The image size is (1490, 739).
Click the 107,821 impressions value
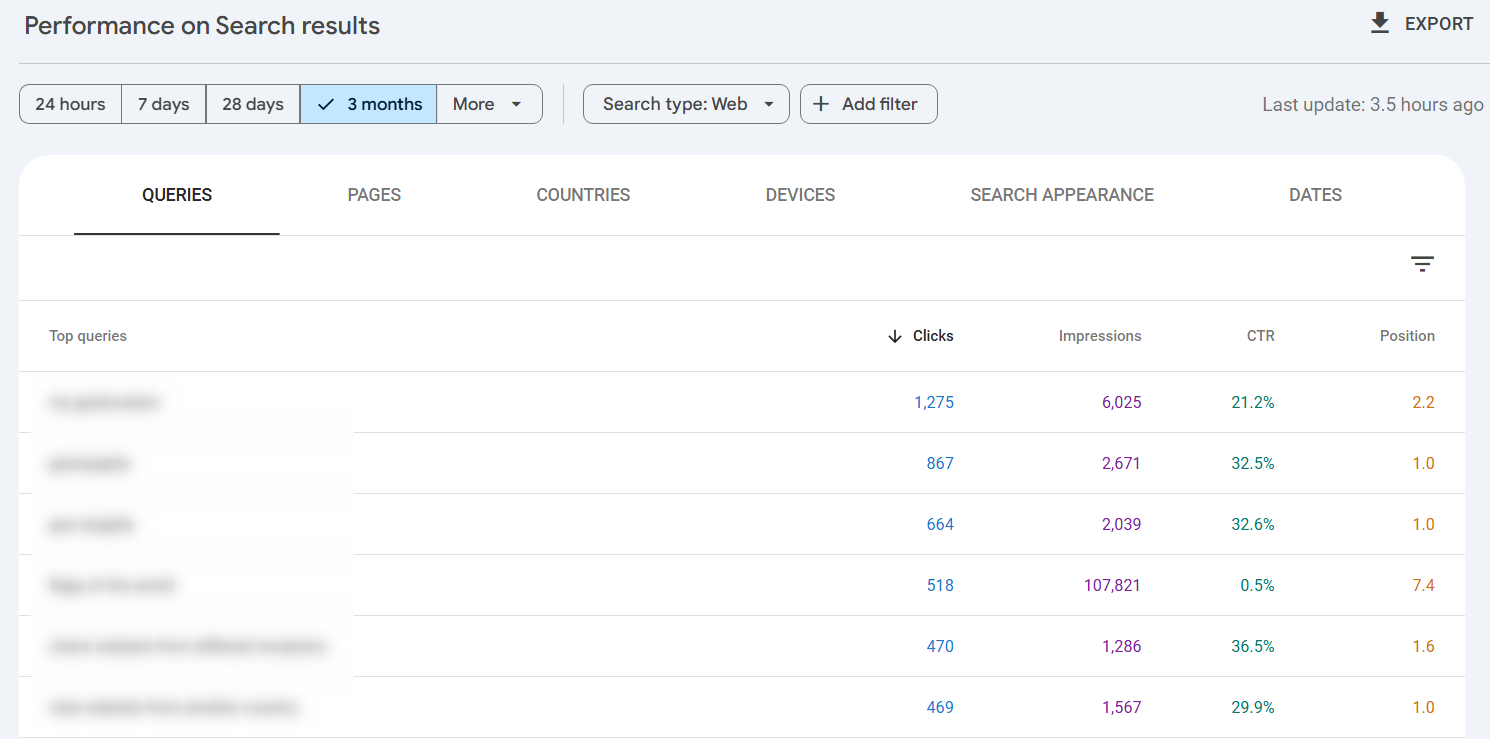(x=1112, y=585)
